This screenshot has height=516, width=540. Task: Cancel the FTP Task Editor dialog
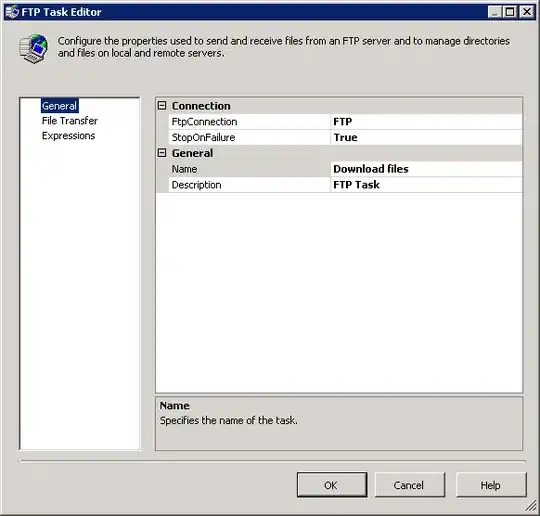pyautogui.click(x=409, y=485)
